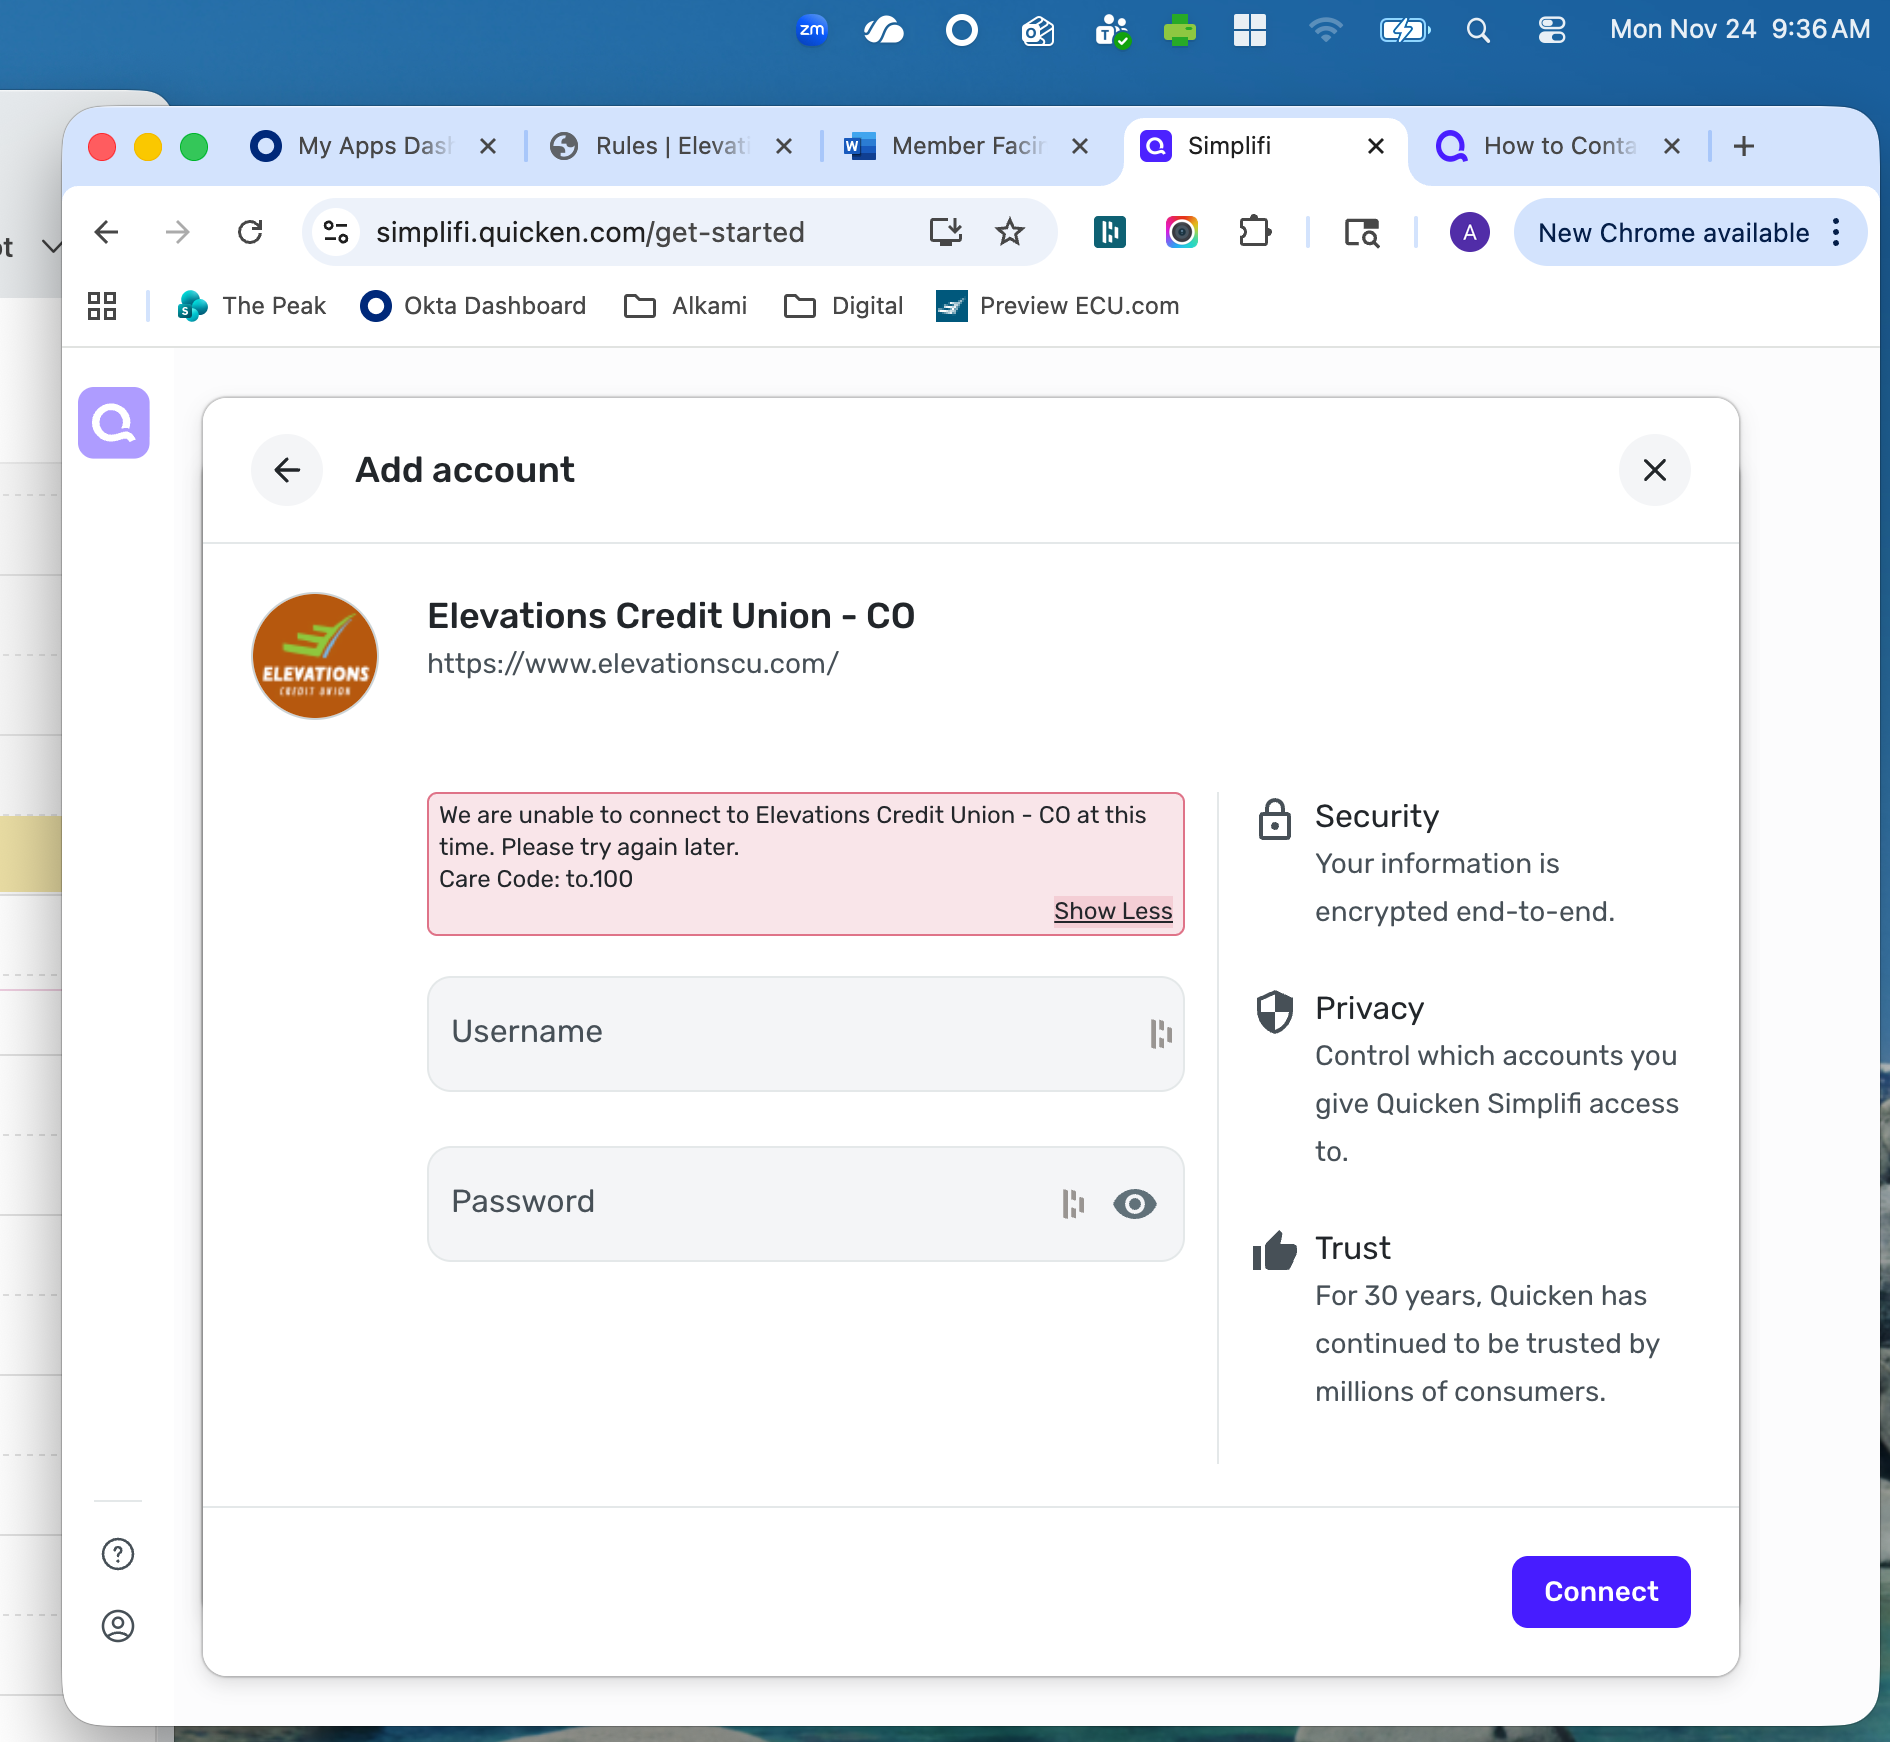The width and height of the screenshot is (1890, 1742).
Task: Open battery status in menu bar
Action: [1404, 30]
